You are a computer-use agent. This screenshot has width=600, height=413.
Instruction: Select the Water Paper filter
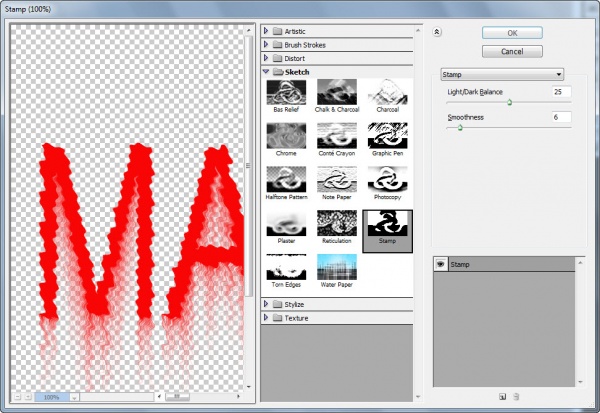click(337, 267)
